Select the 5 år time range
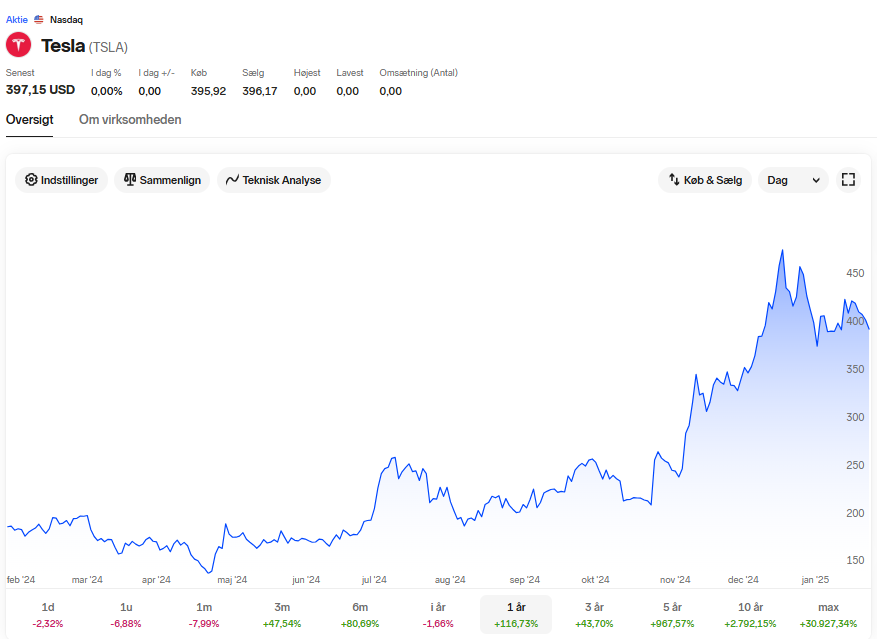The image size is (877, 639). pyautogui.click(x=672, y=614)
